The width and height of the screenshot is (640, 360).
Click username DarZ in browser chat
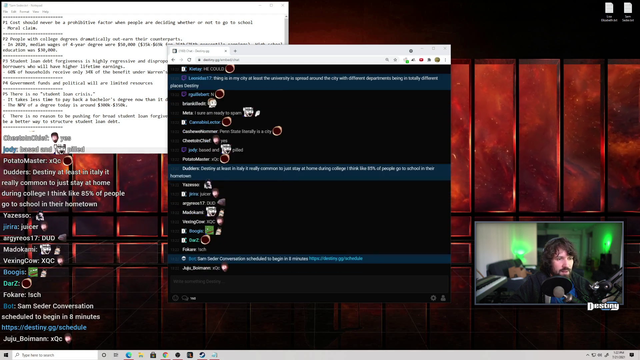tap(193, 240)
